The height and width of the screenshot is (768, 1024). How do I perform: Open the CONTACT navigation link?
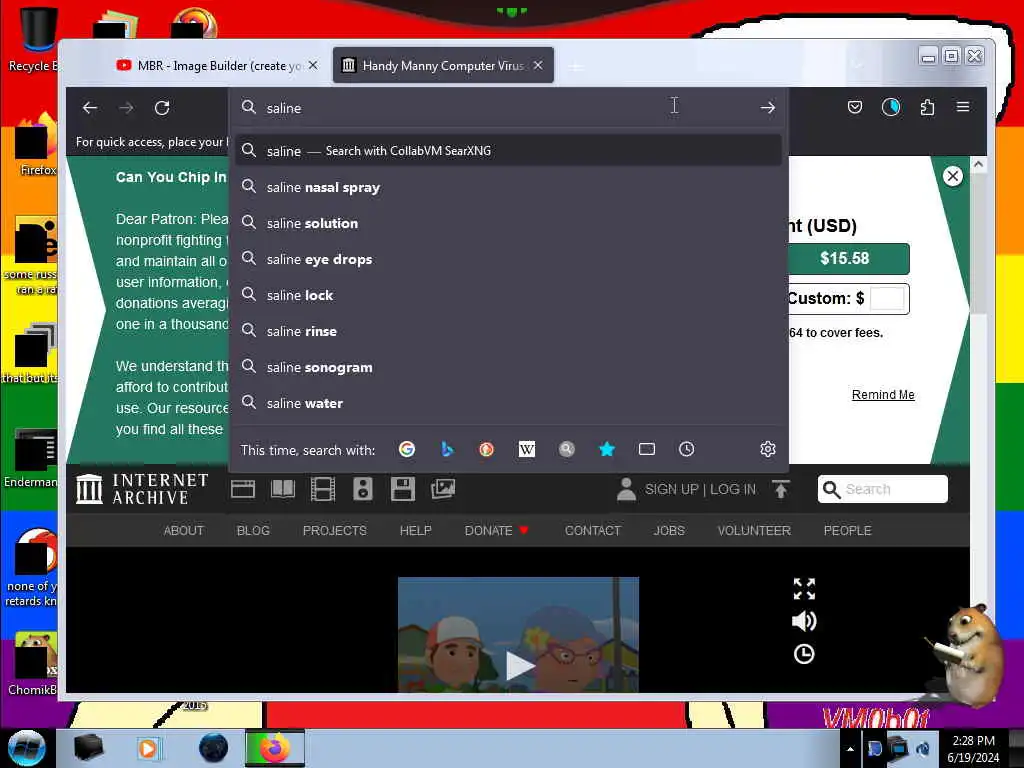(x=592, y=530)
